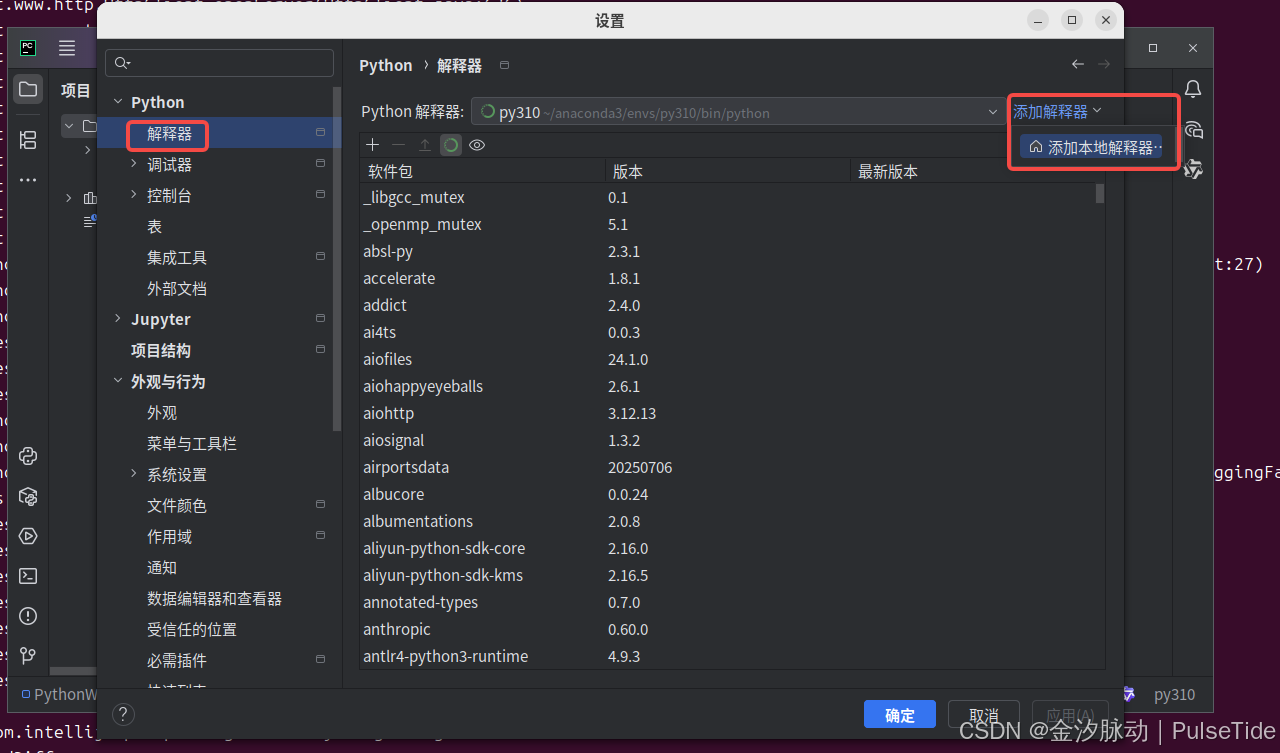Open the Structure tool window icon
1280x753 pixels.
[28, 139]
